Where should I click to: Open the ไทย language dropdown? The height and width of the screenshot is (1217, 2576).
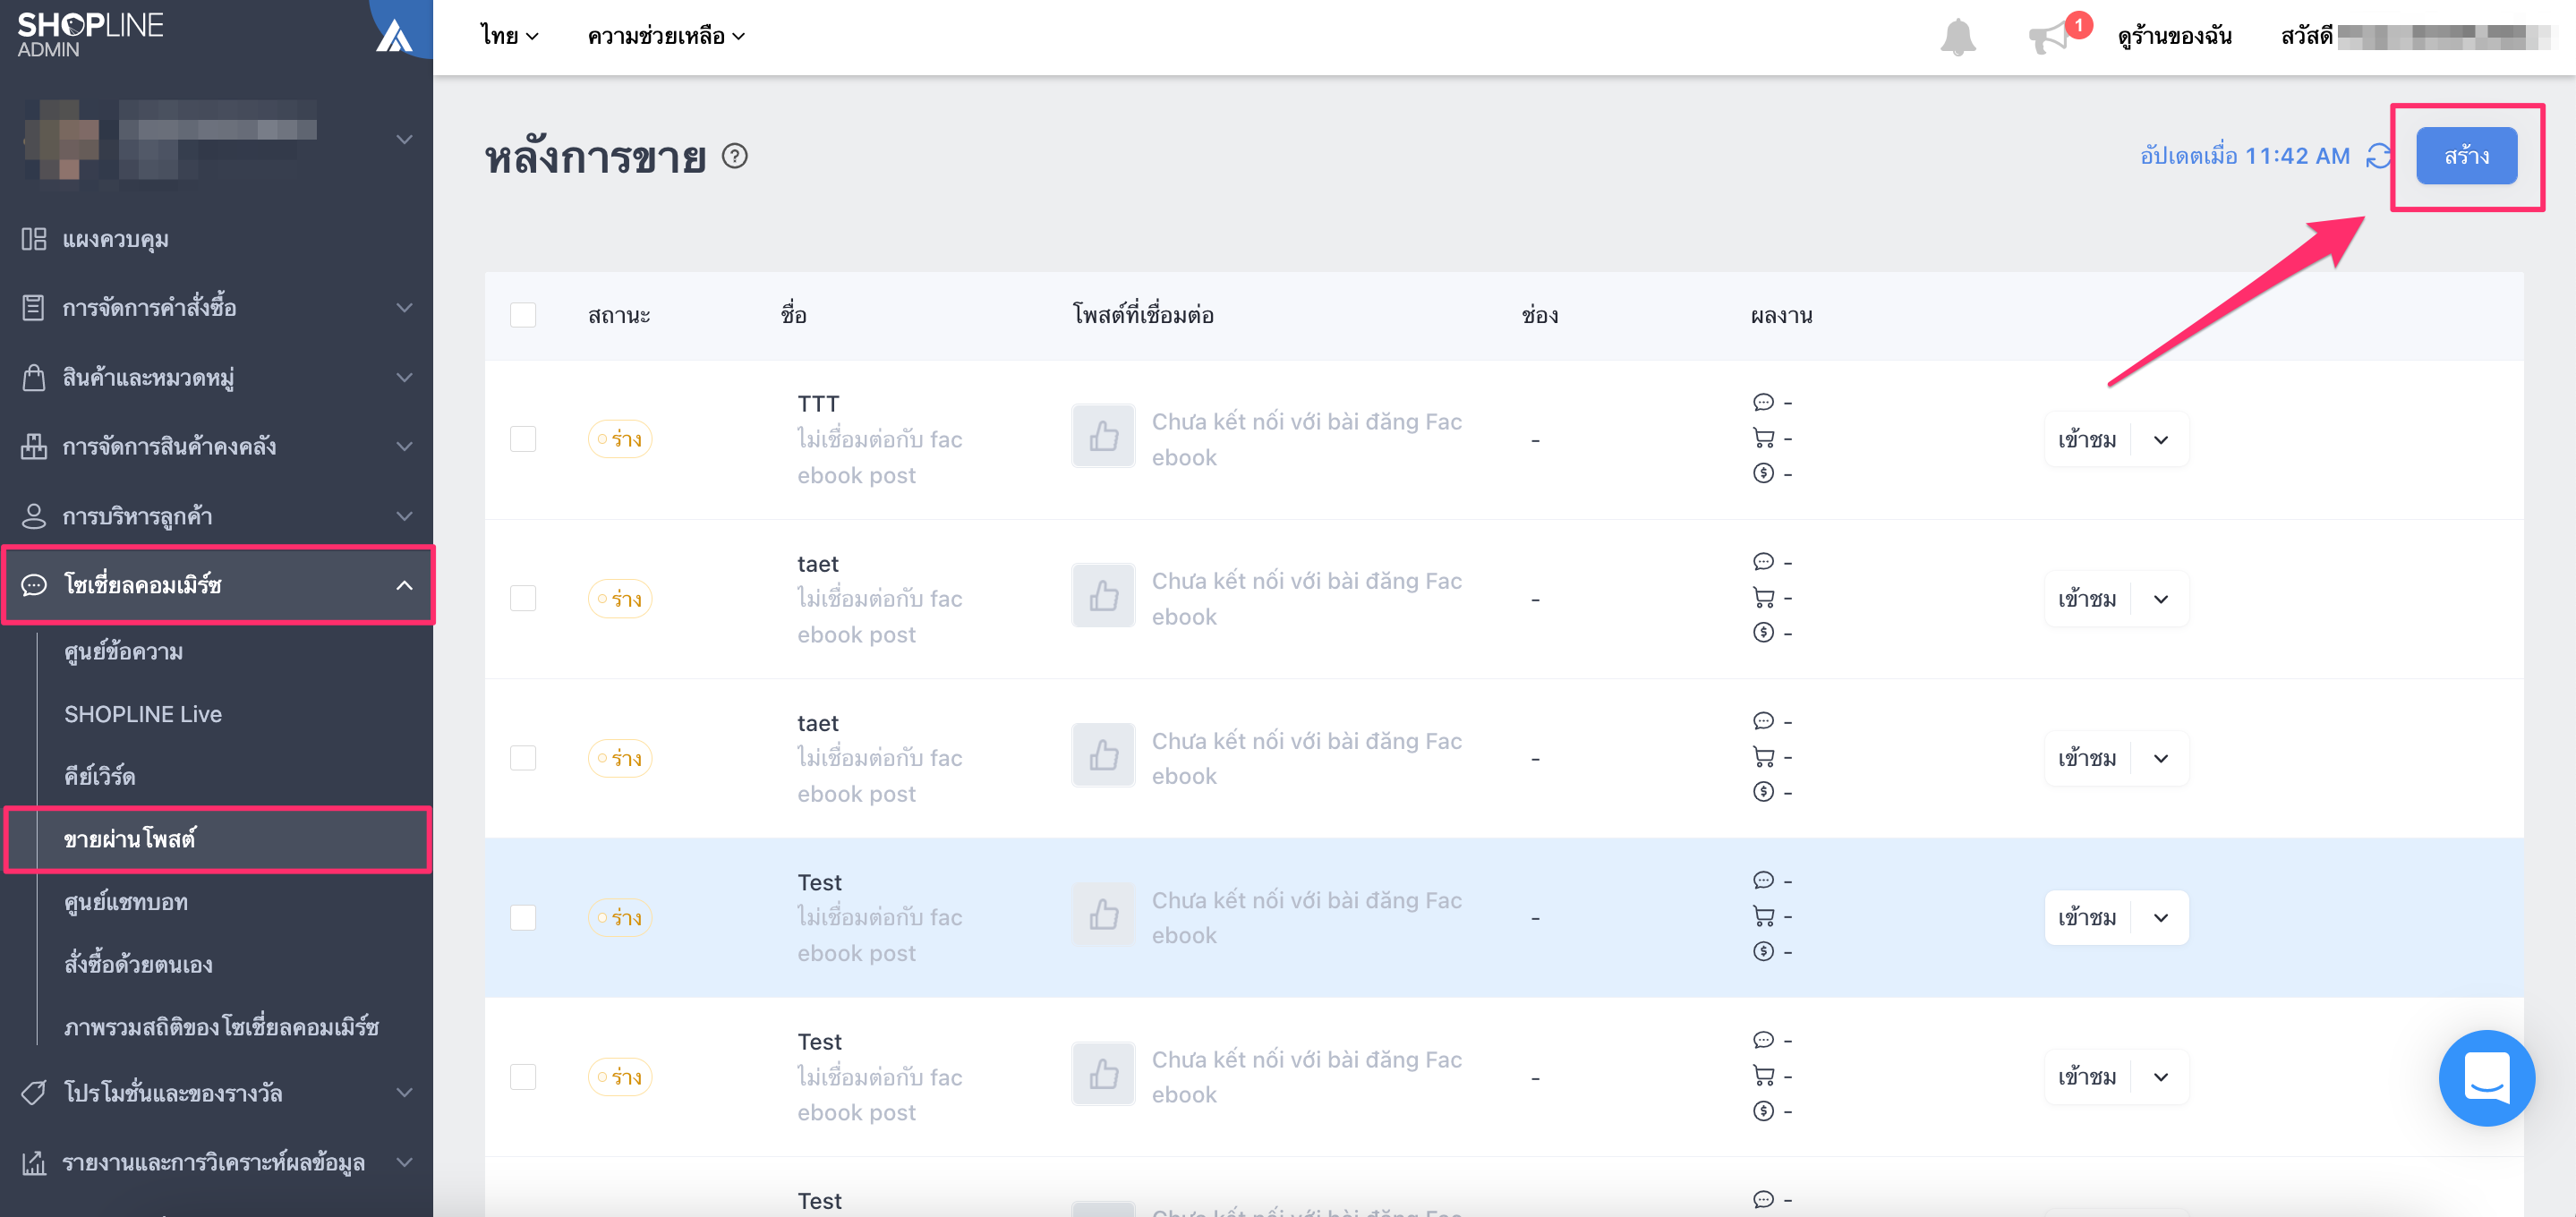[509, 36]
